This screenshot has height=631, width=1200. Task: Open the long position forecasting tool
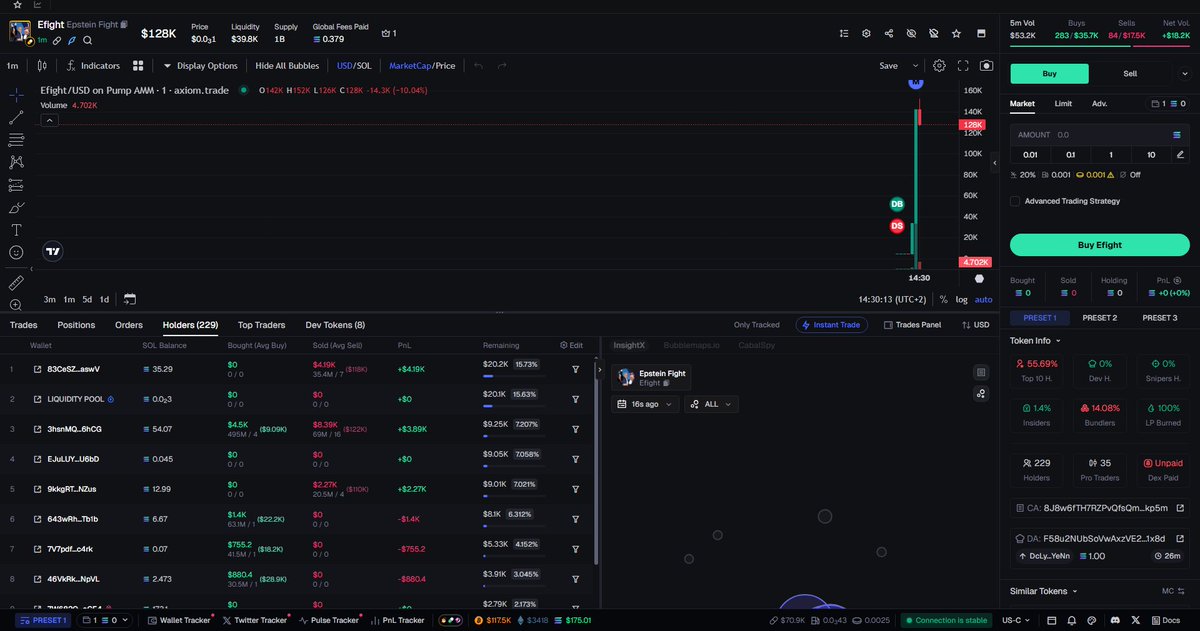[16, 185]
